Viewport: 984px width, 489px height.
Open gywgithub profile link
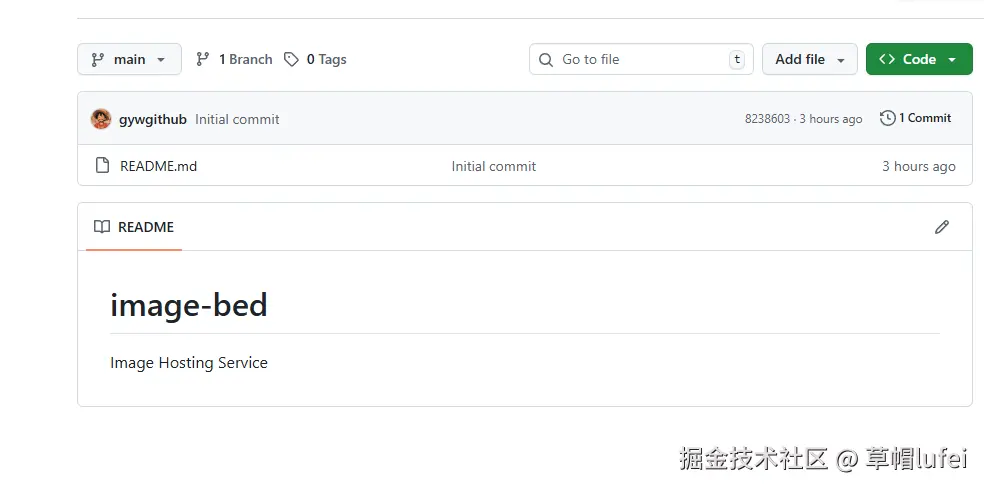[152, 119]
